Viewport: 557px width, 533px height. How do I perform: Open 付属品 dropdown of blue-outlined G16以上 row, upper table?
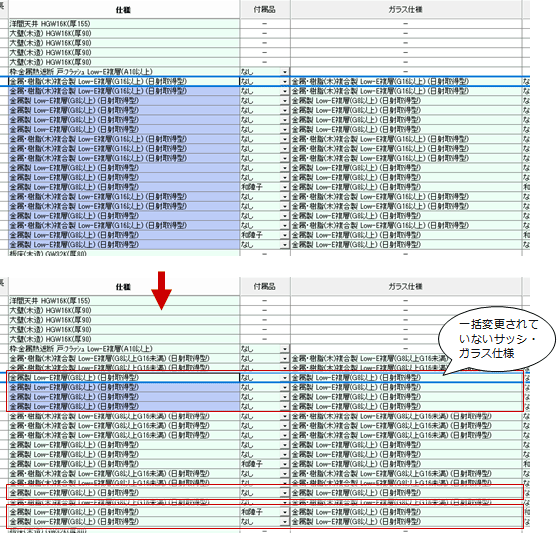tap(285, 81)
